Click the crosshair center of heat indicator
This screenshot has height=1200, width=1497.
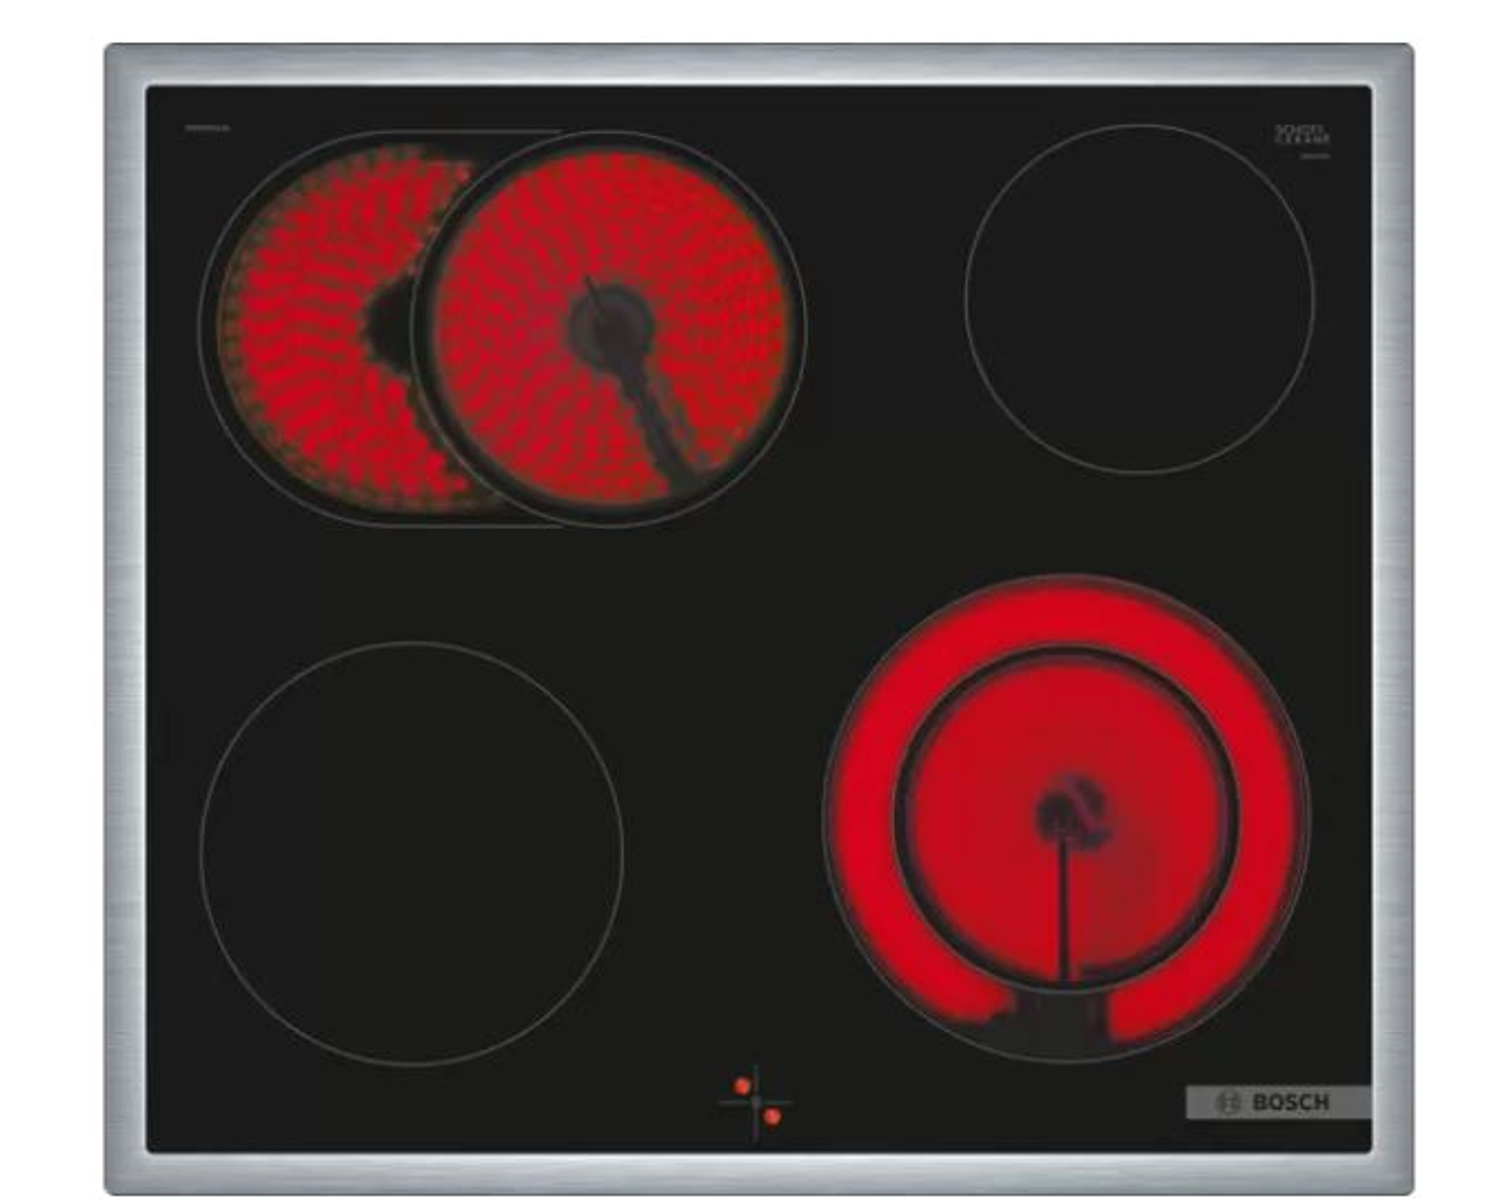(x=757, y=1102)
